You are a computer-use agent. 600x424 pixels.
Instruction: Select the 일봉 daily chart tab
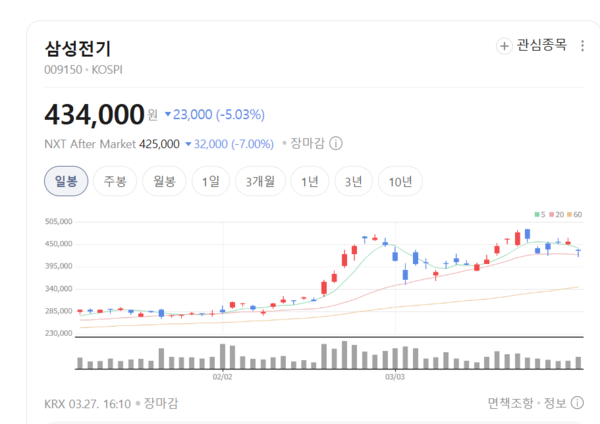[x=66, y=181]
